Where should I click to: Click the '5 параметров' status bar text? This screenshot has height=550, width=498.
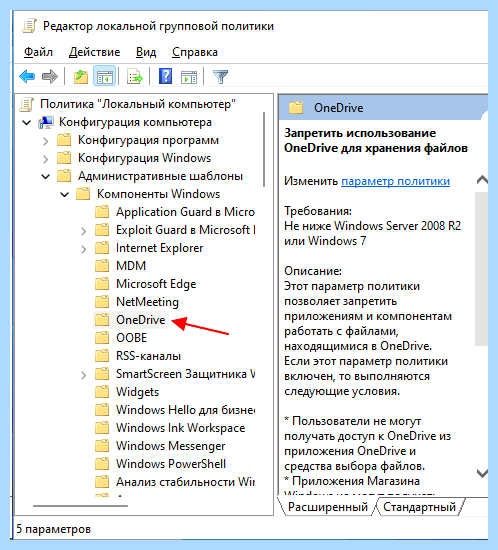pos(54,529)
